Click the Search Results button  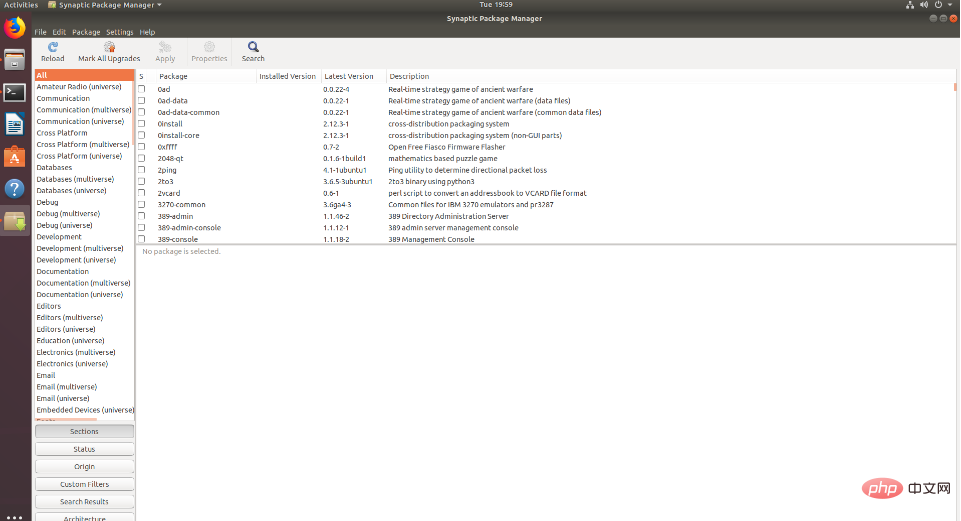coord(85,501)
